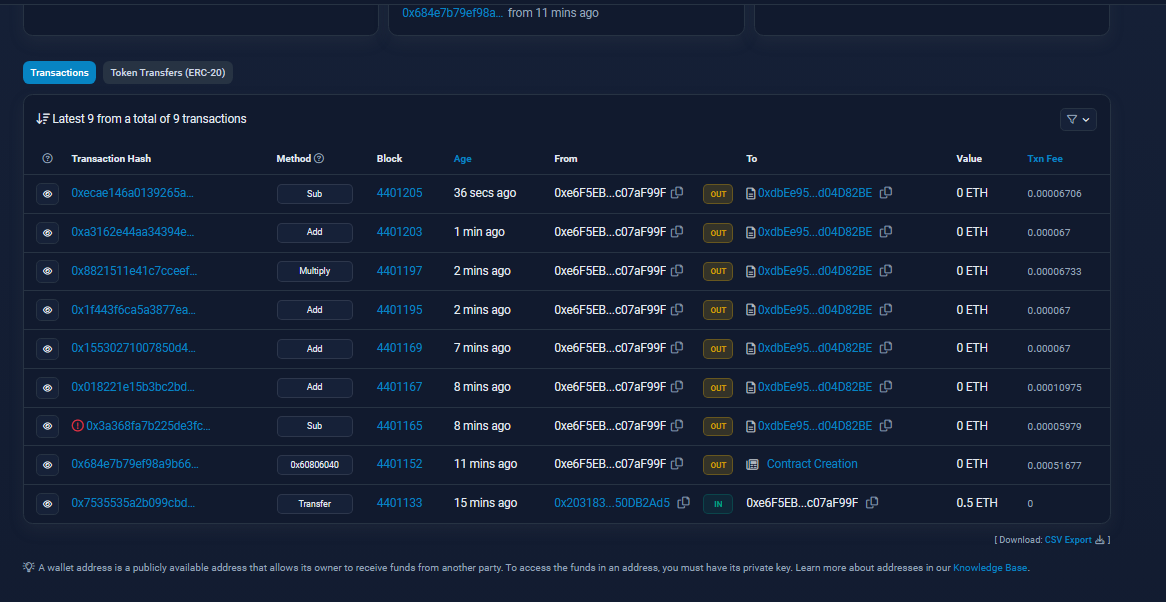Copy To contract address in block 4401205 row
This screenshot has width=1166, height=602.
click(x=886, y=192)
